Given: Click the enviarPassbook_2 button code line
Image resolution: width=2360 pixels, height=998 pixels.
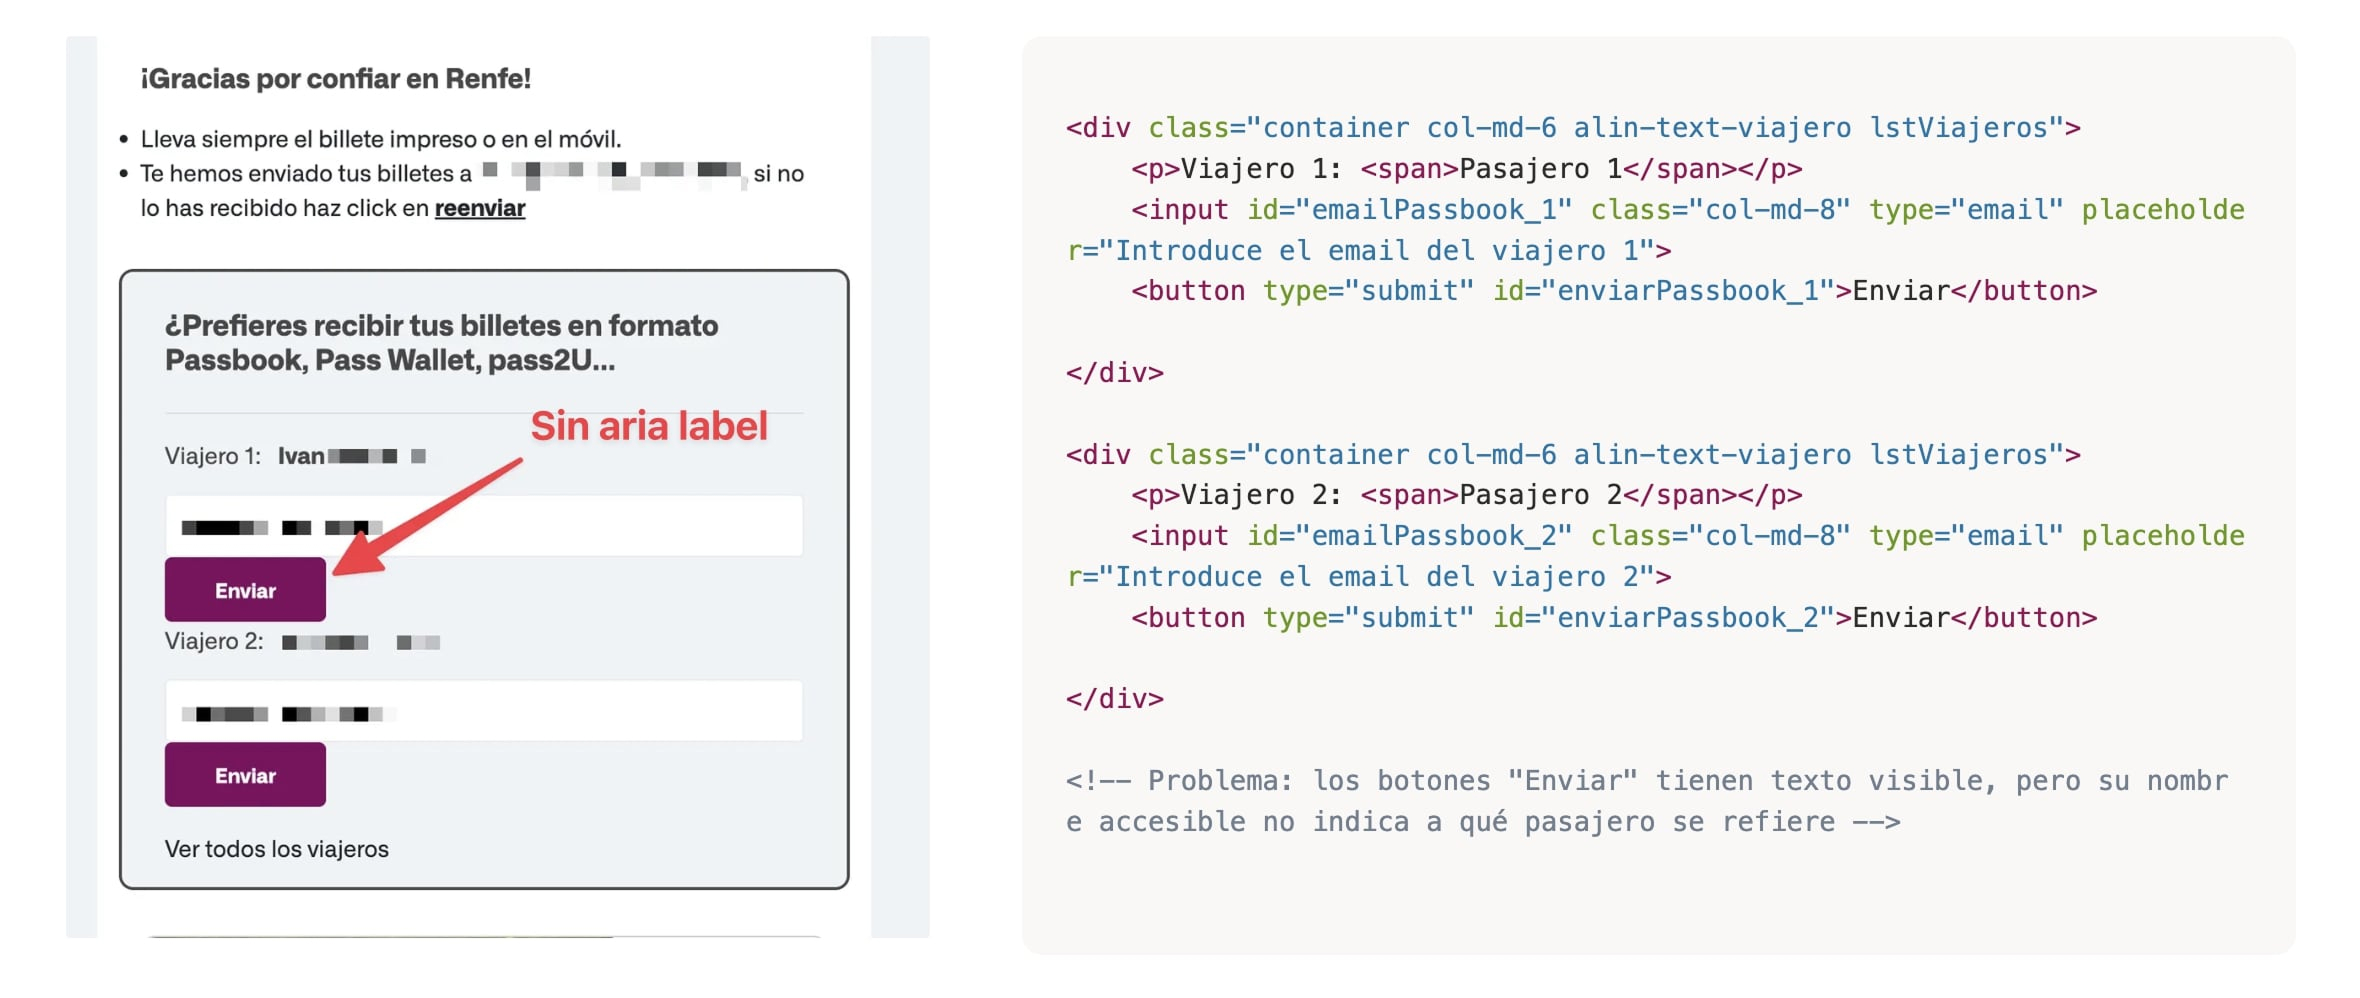Looking at the screenshot, I should [1613, 618].
